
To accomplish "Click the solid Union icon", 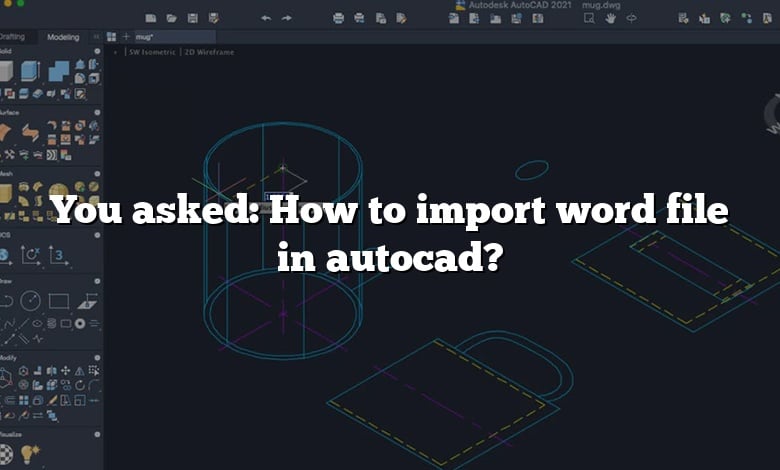I will [59, 71].
